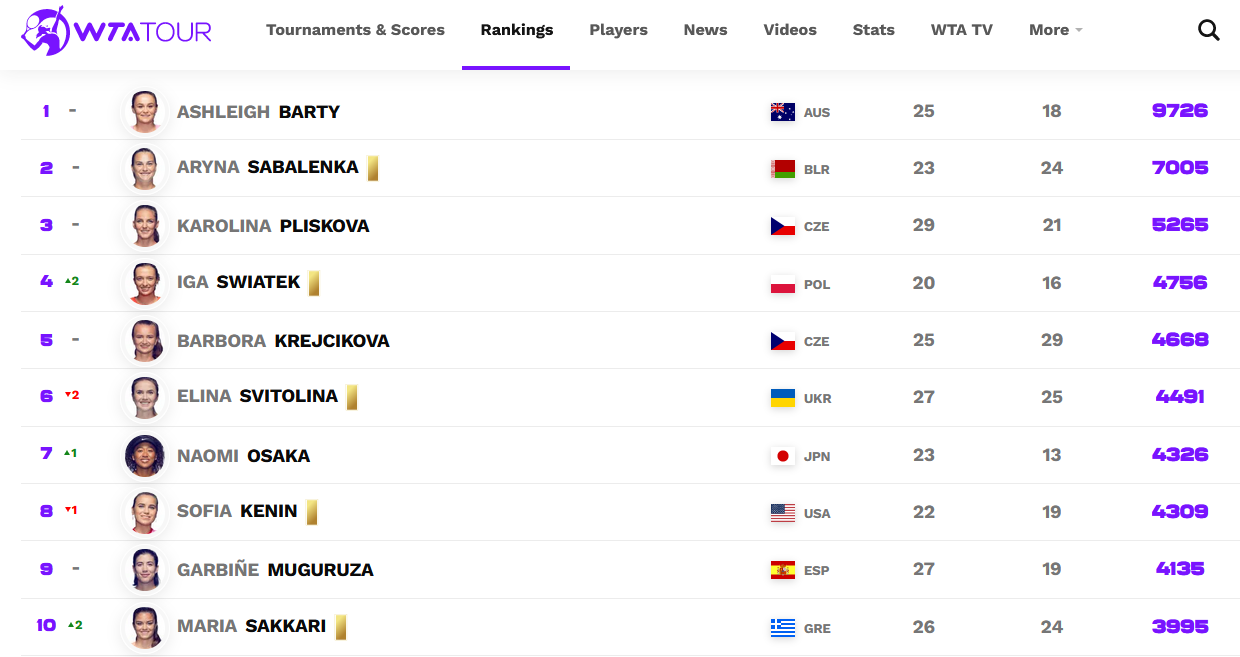This screenshot has width=1240, height=657.
Task: Click the WTA Tour logo
Action: pos(116,30)
